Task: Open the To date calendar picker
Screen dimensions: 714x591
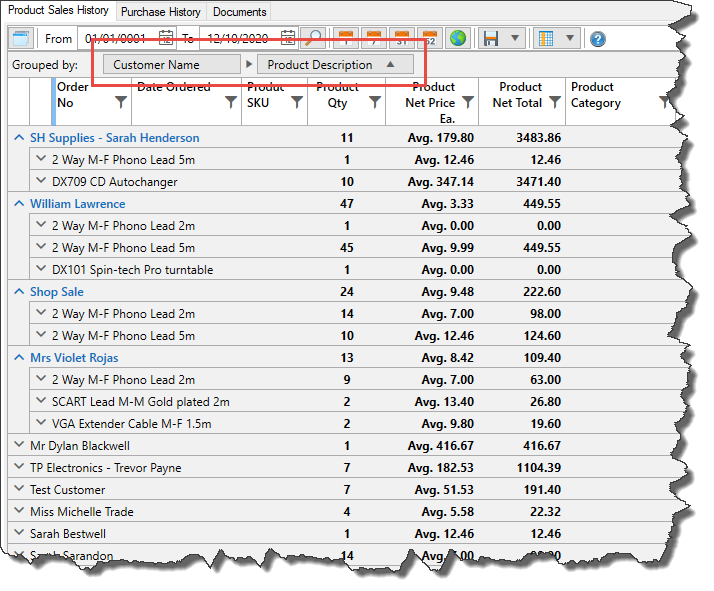Action: tap(288, 39)
